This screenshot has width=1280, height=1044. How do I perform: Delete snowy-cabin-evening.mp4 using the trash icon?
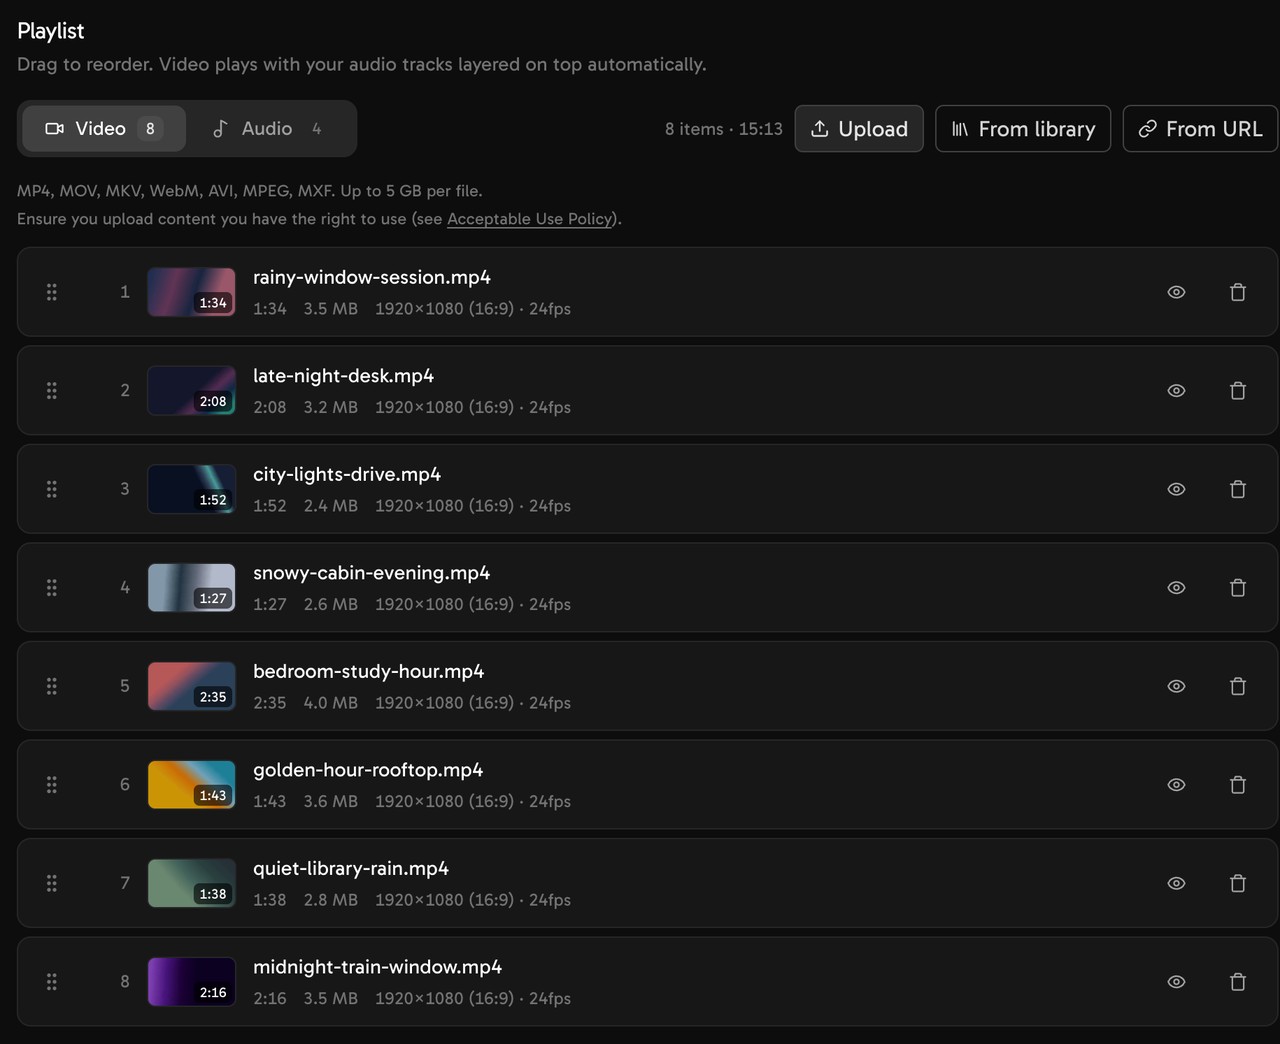click(1238, 588)
